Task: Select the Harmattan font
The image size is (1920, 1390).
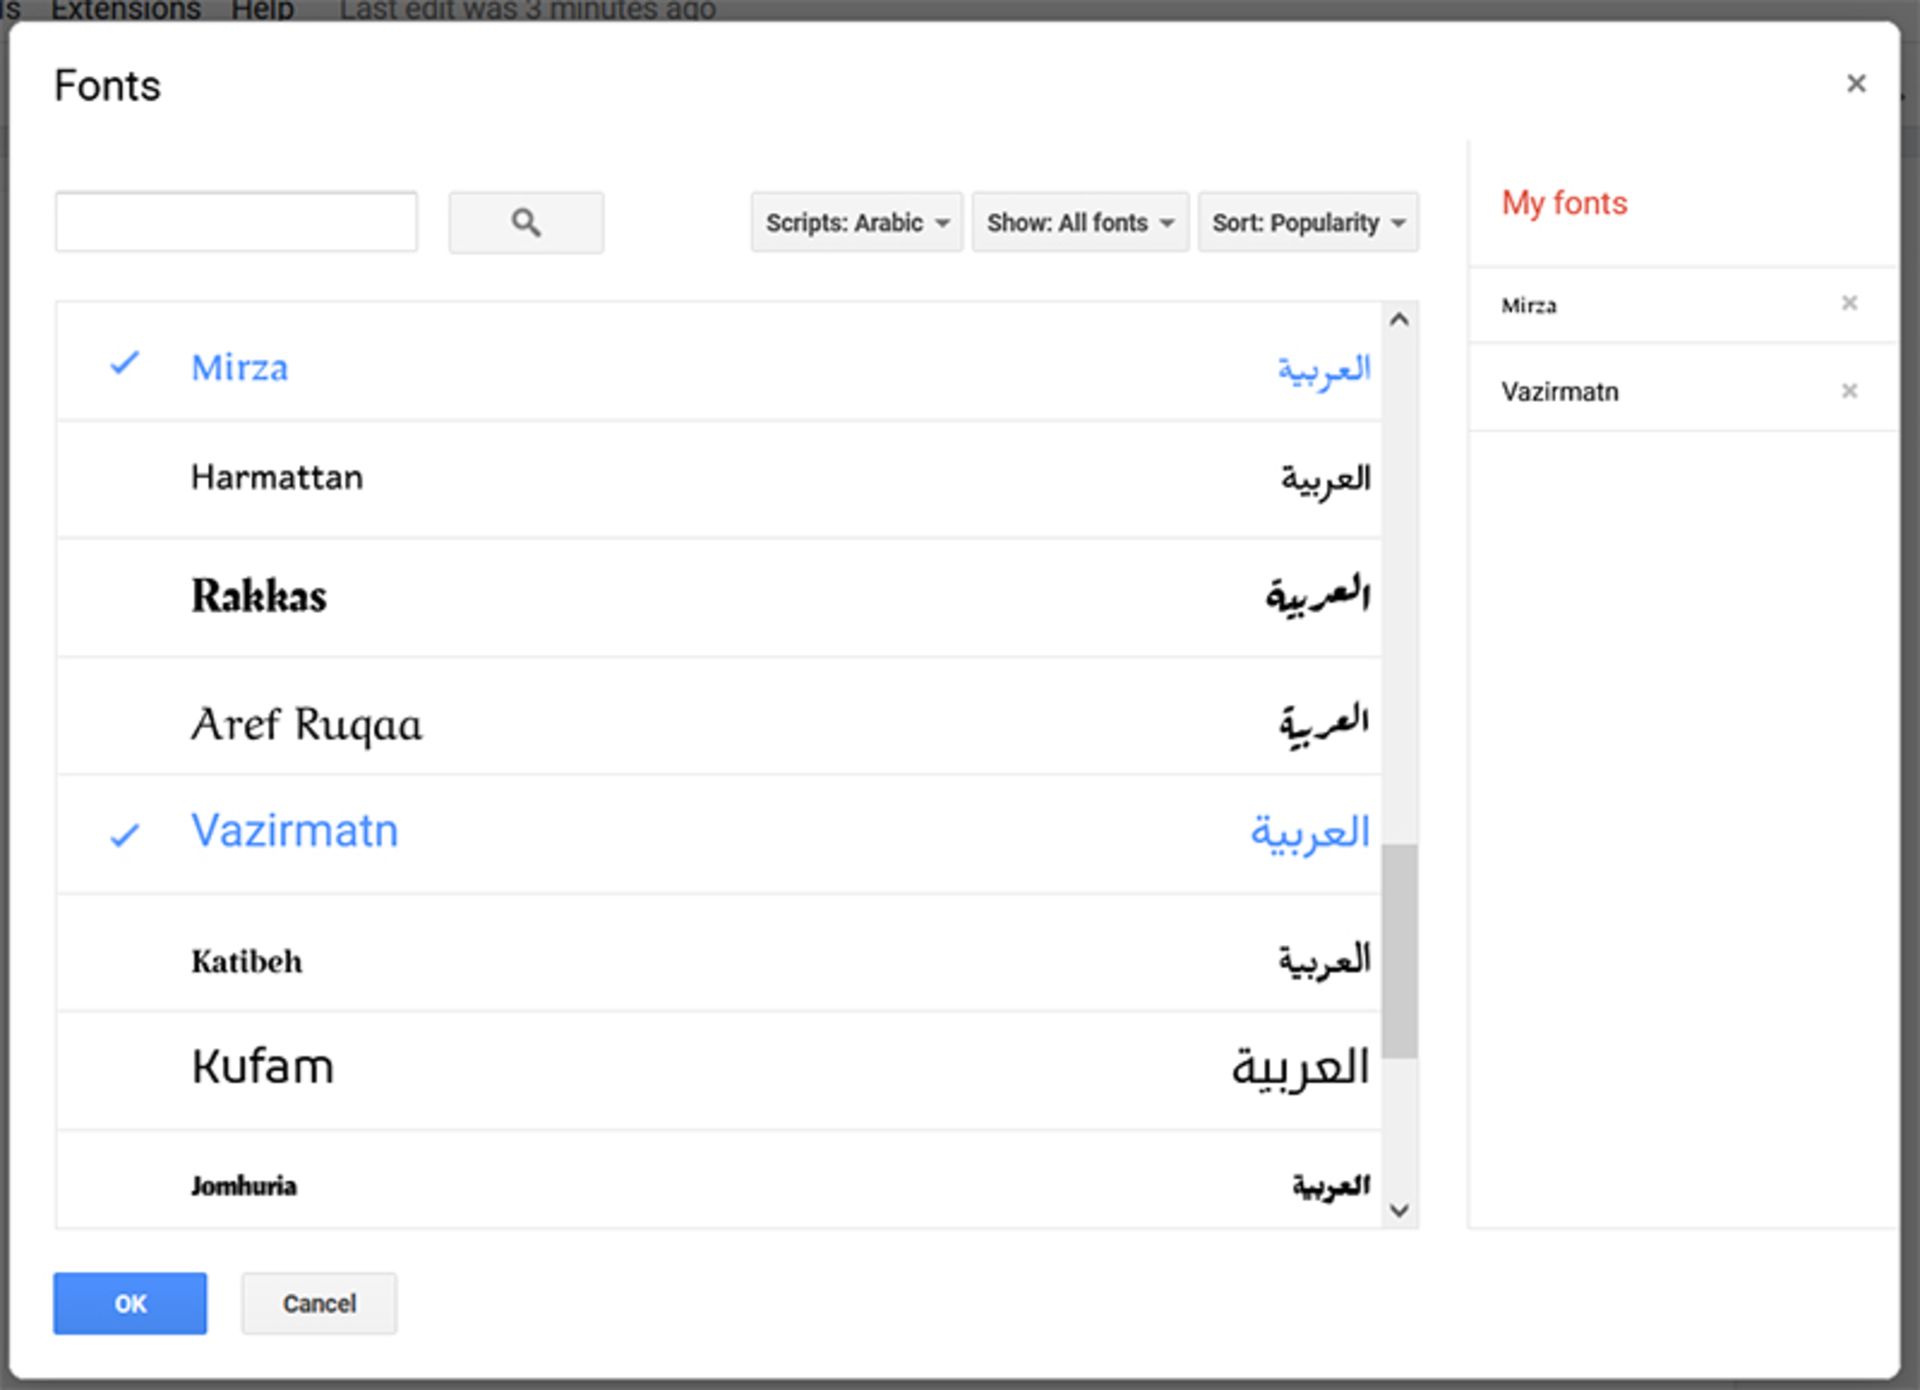Action: pos(277,478)
